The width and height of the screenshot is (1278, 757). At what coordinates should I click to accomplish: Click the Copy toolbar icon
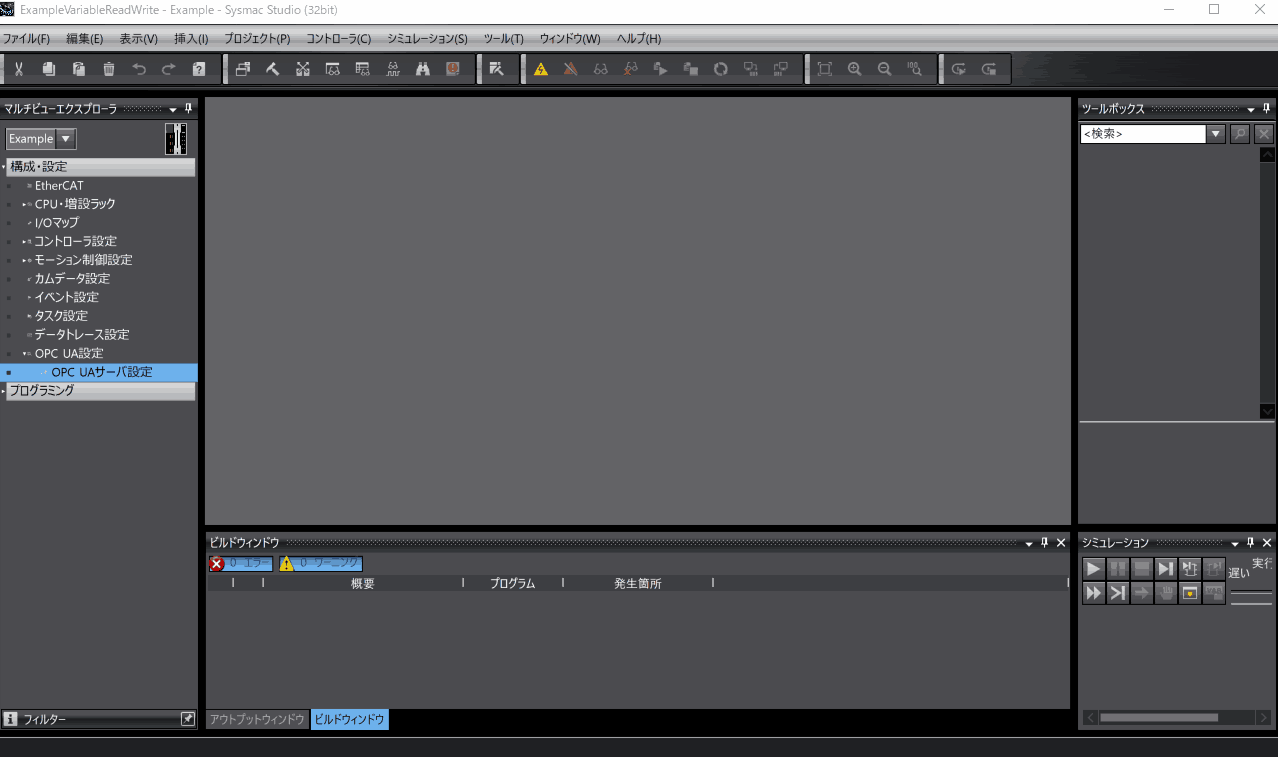click(49, 69)
